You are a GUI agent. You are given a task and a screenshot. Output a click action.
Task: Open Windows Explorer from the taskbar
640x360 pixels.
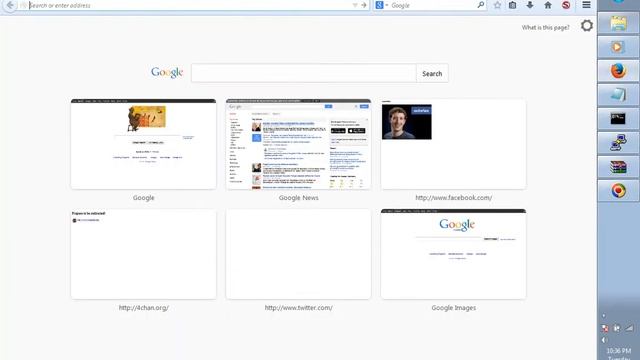pyautogui.click(x=618, y=23)
